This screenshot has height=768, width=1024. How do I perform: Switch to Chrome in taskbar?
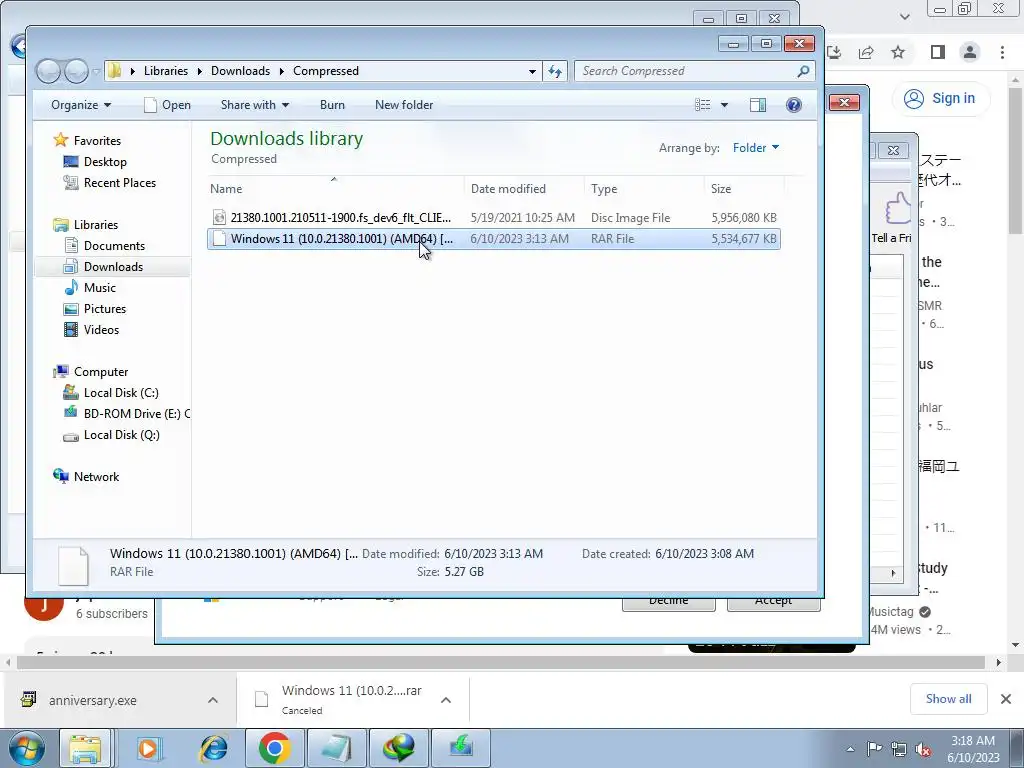275,748
